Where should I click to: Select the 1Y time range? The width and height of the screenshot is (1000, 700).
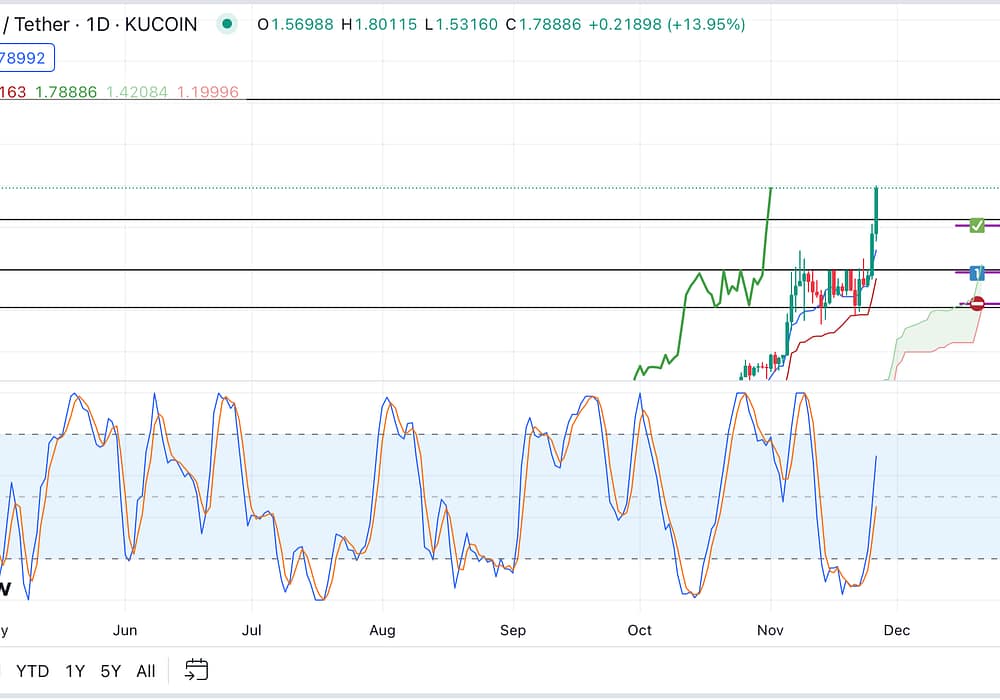(75, 671)
